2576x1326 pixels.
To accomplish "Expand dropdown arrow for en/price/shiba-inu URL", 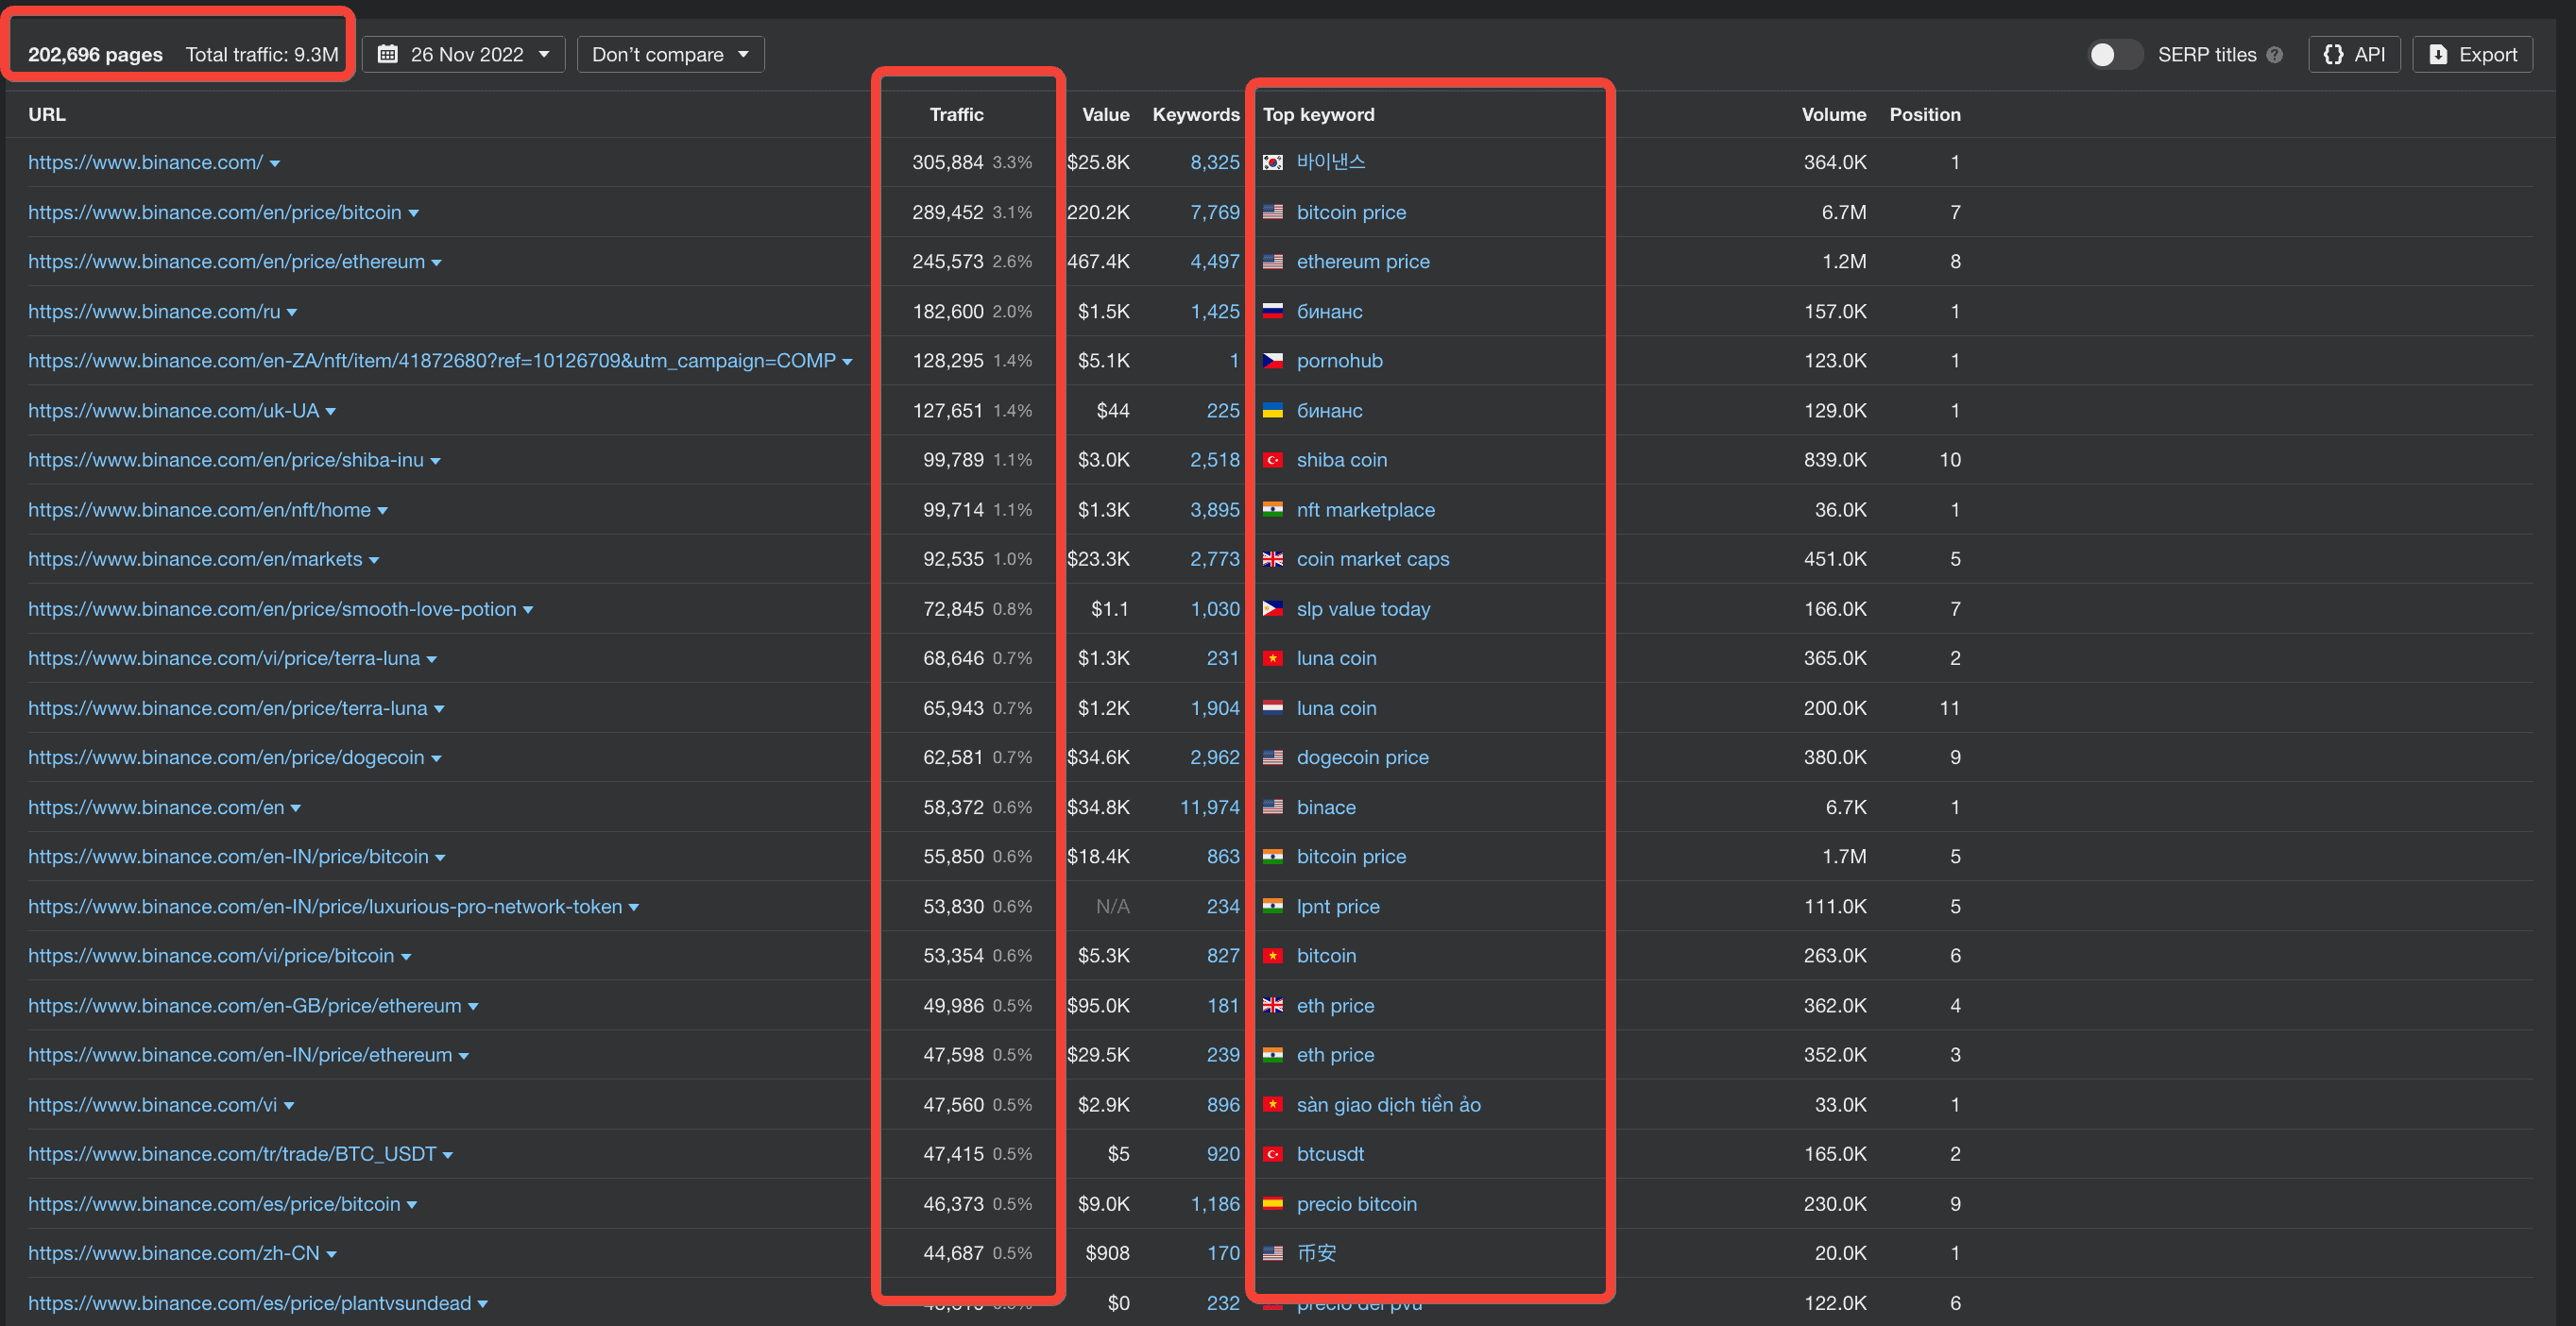I will [x=436, y=461].
